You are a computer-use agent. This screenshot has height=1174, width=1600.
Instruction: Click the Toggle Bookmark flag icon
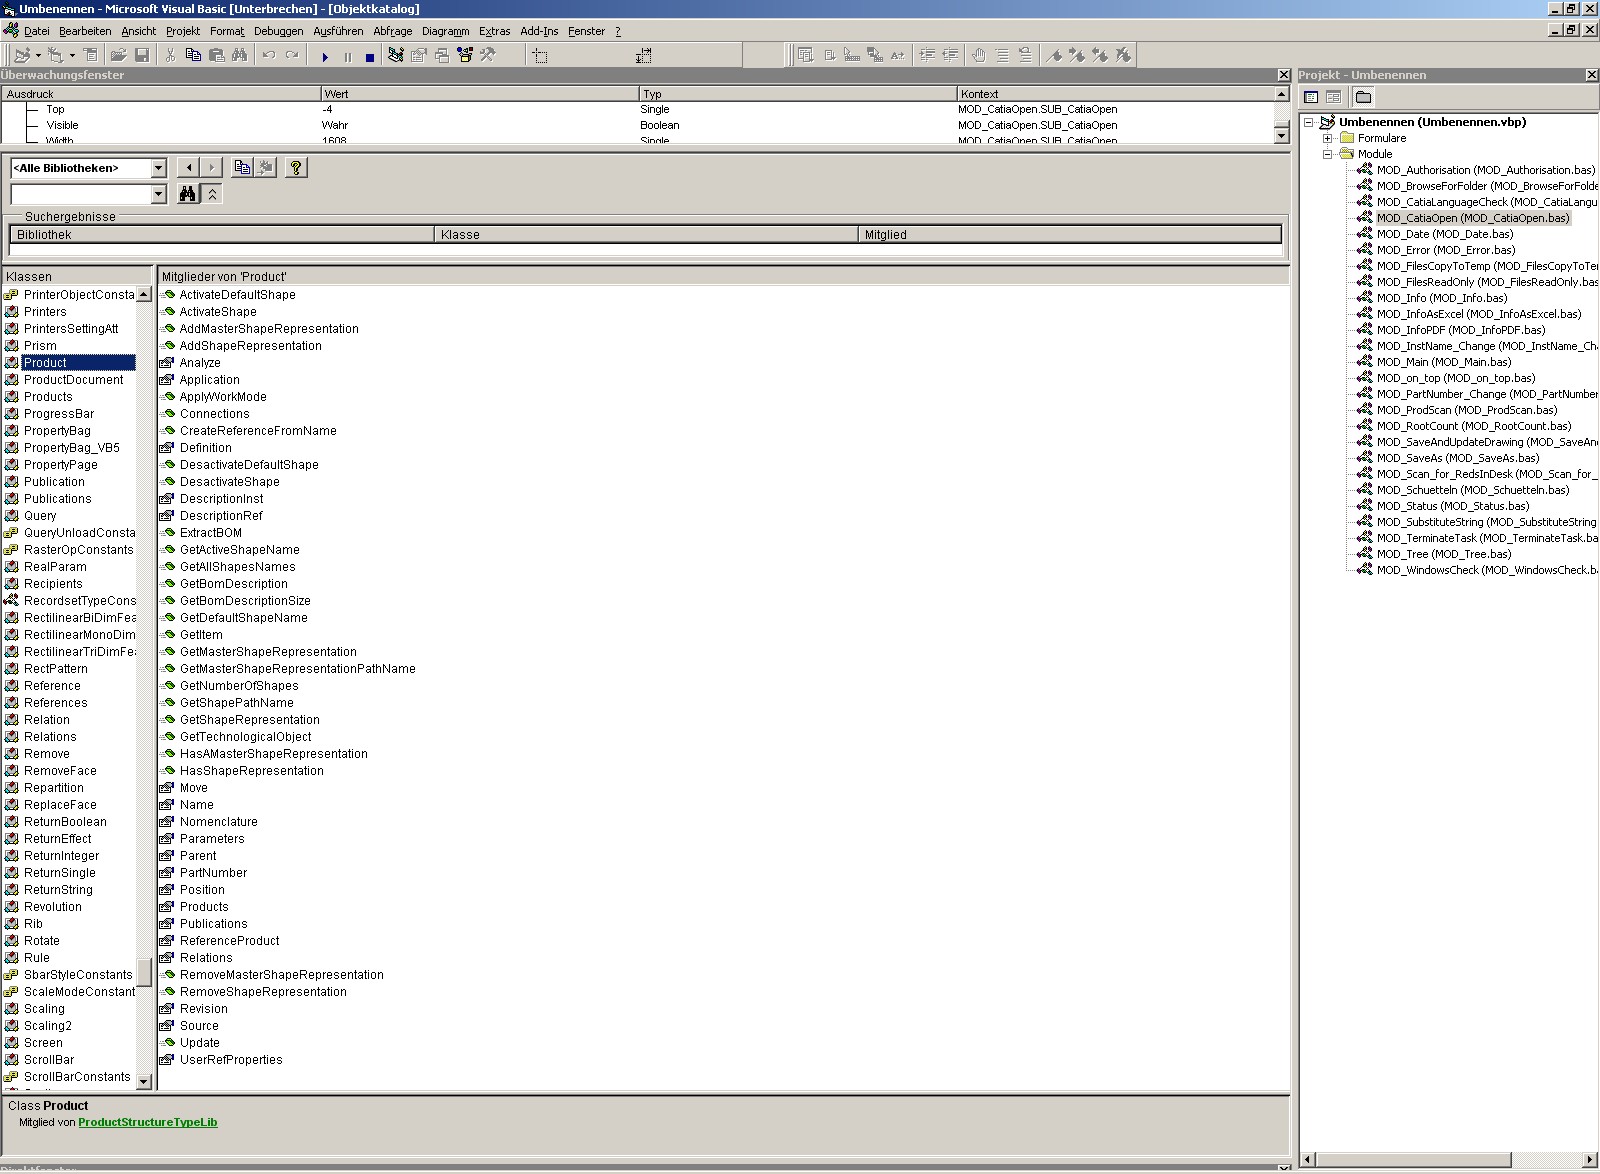pos(1054,55)
